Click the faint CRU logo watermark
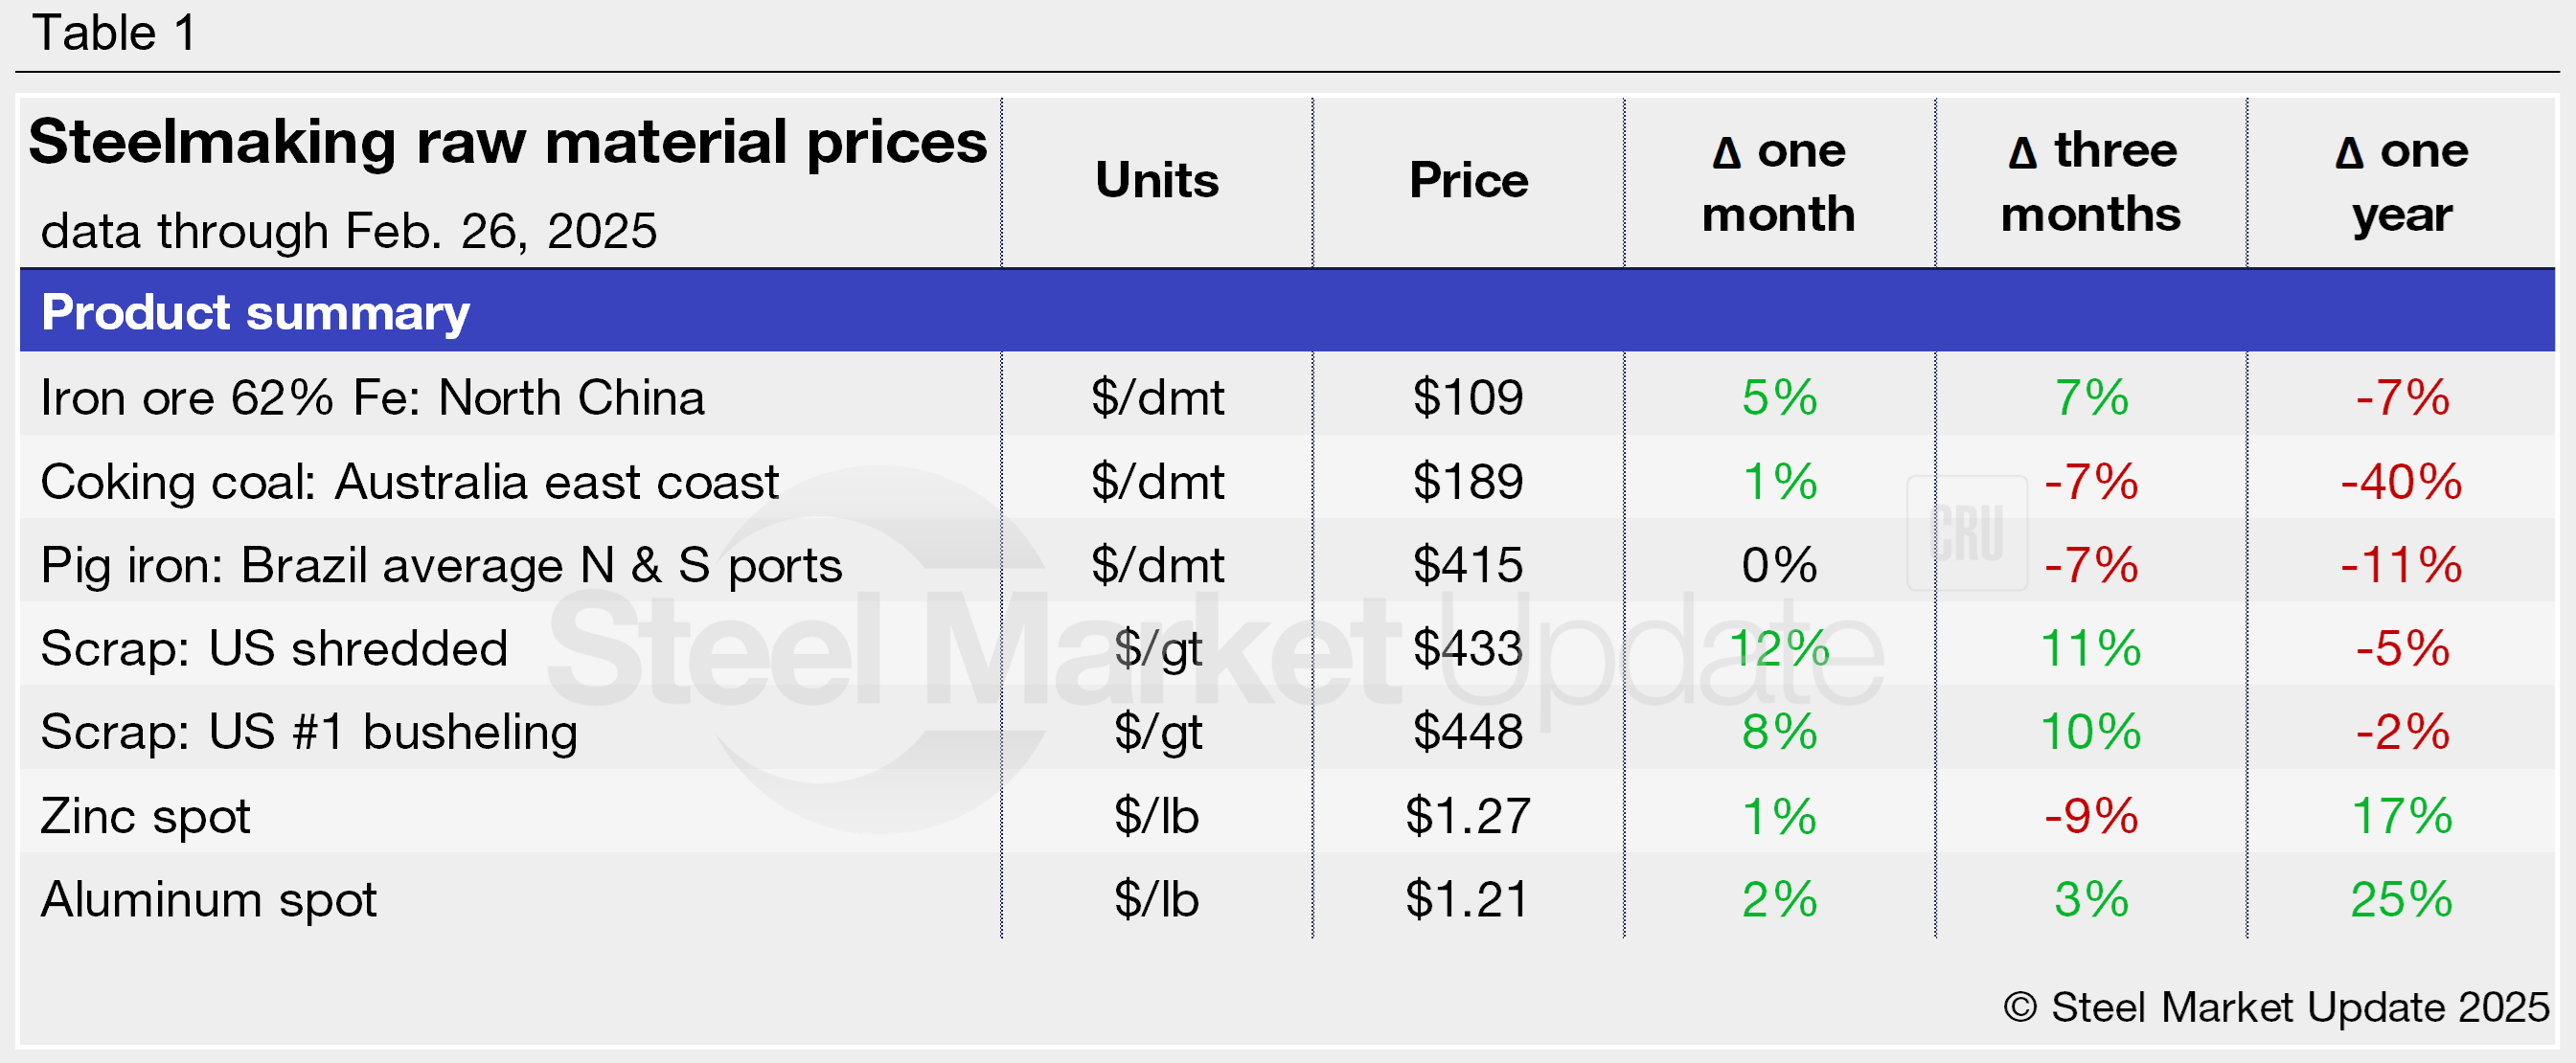 coord(1966,533)
